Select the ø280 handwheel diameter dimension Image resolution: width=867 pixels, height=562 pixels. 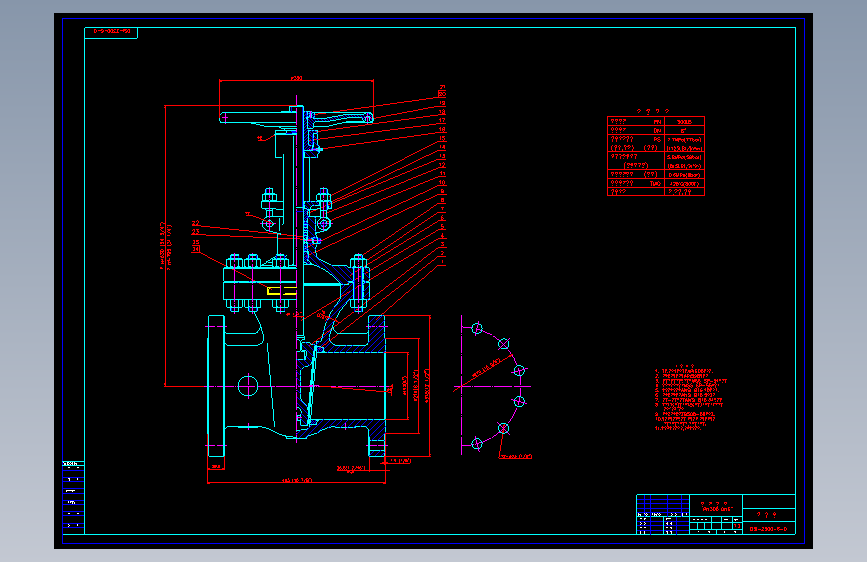coord(296,79)
